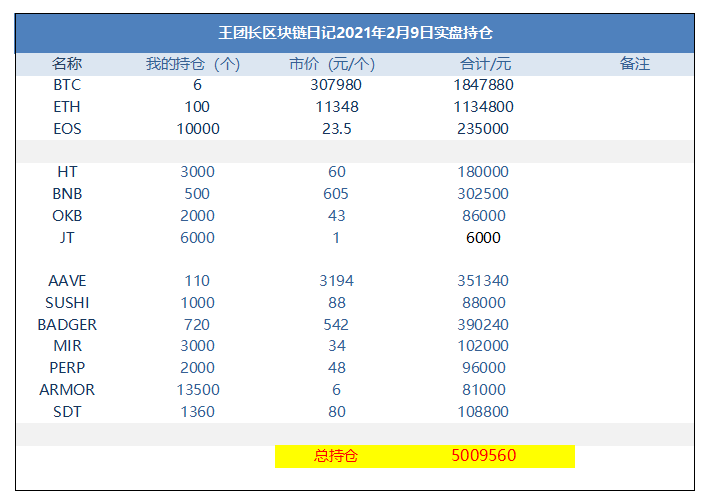Click BADGER holding cell 720
709x504 pixels.
(197, 325)
